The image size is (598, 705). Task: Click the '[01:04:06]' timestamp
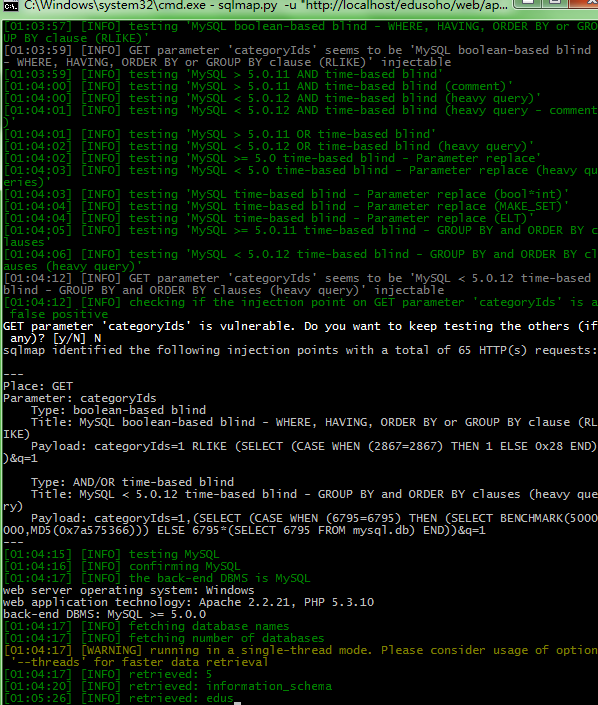pos(38,254)
